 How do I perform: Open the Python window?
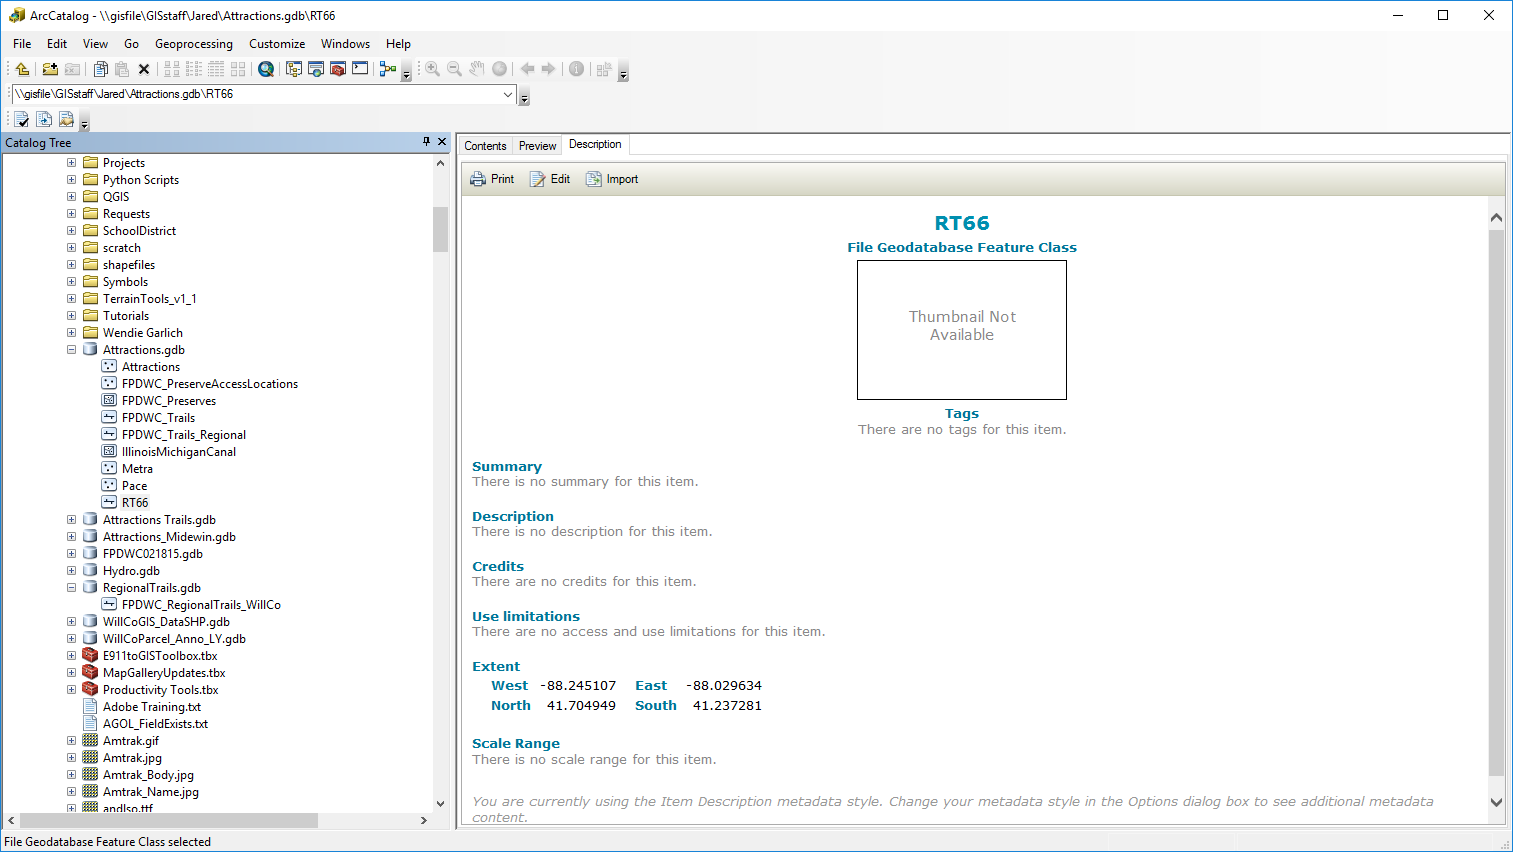coord(360,69)
